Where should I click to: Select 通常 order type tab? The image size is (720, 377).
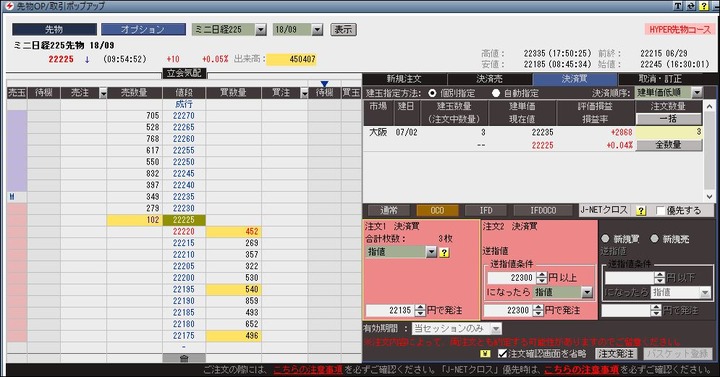tap(388, 211)
